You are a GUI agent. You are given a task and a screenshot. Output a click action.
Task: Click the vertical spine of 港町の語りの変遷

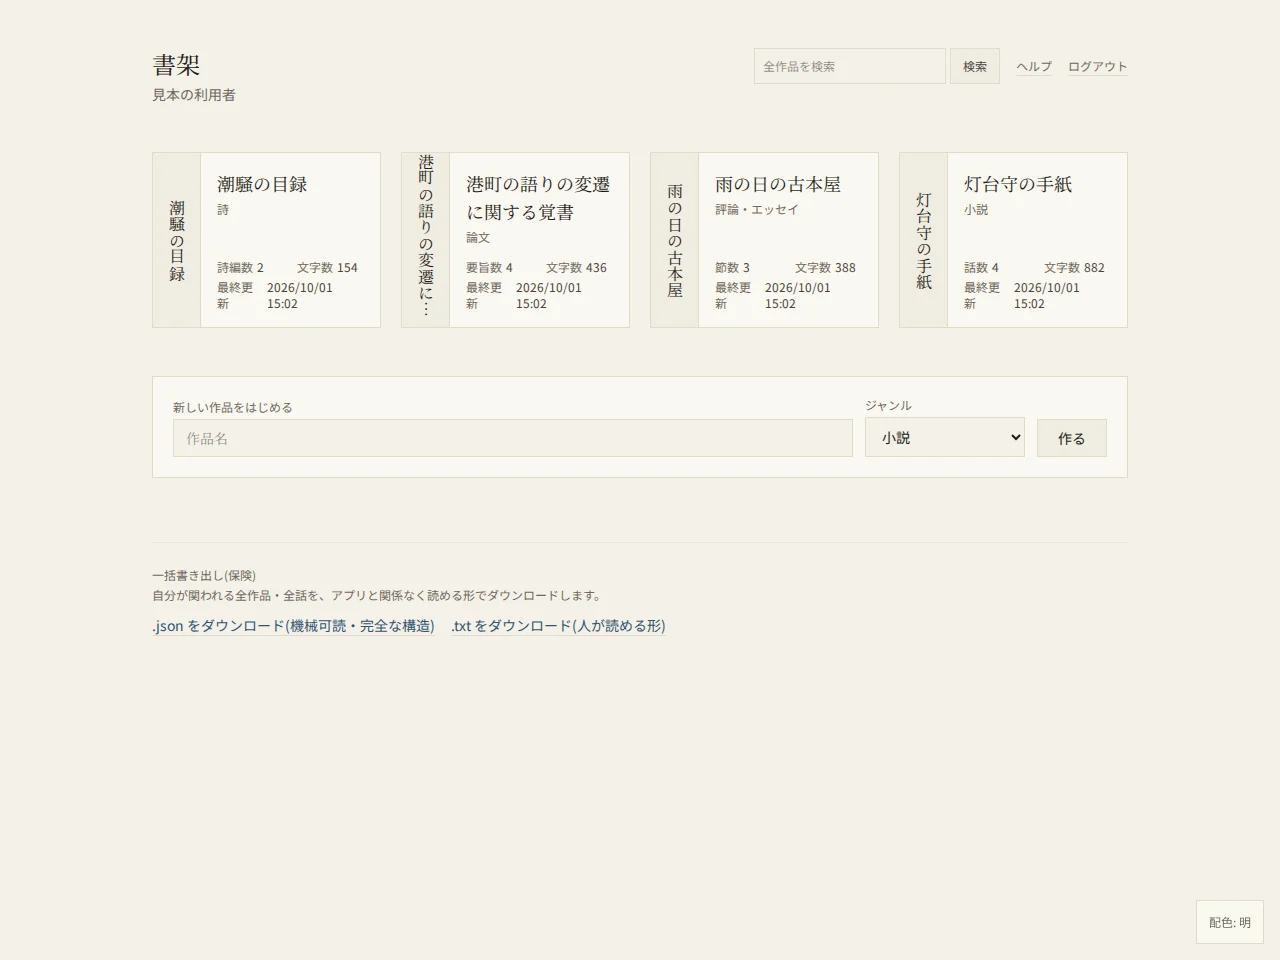point(426,240)
